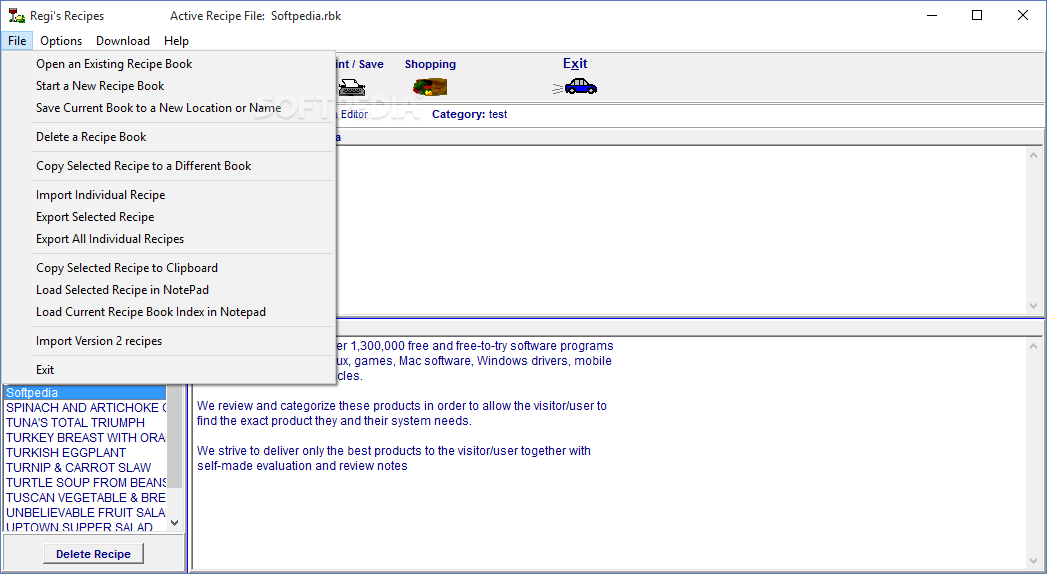The height and width of the screenshot is (574, 1047).
Task: Click the lower text pane scroll down arrow
Action: 1034,561
